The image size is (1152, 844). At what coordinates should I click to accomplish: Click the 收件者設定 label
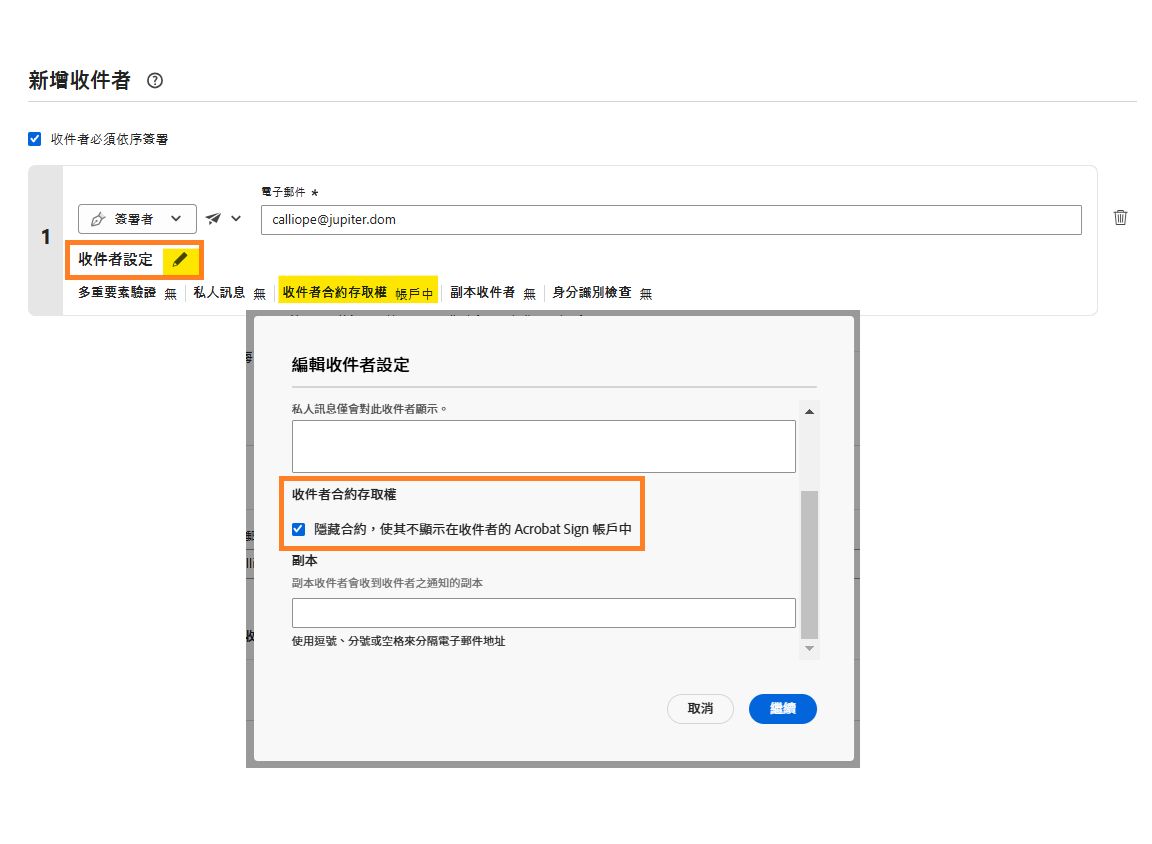pos(115,259)
